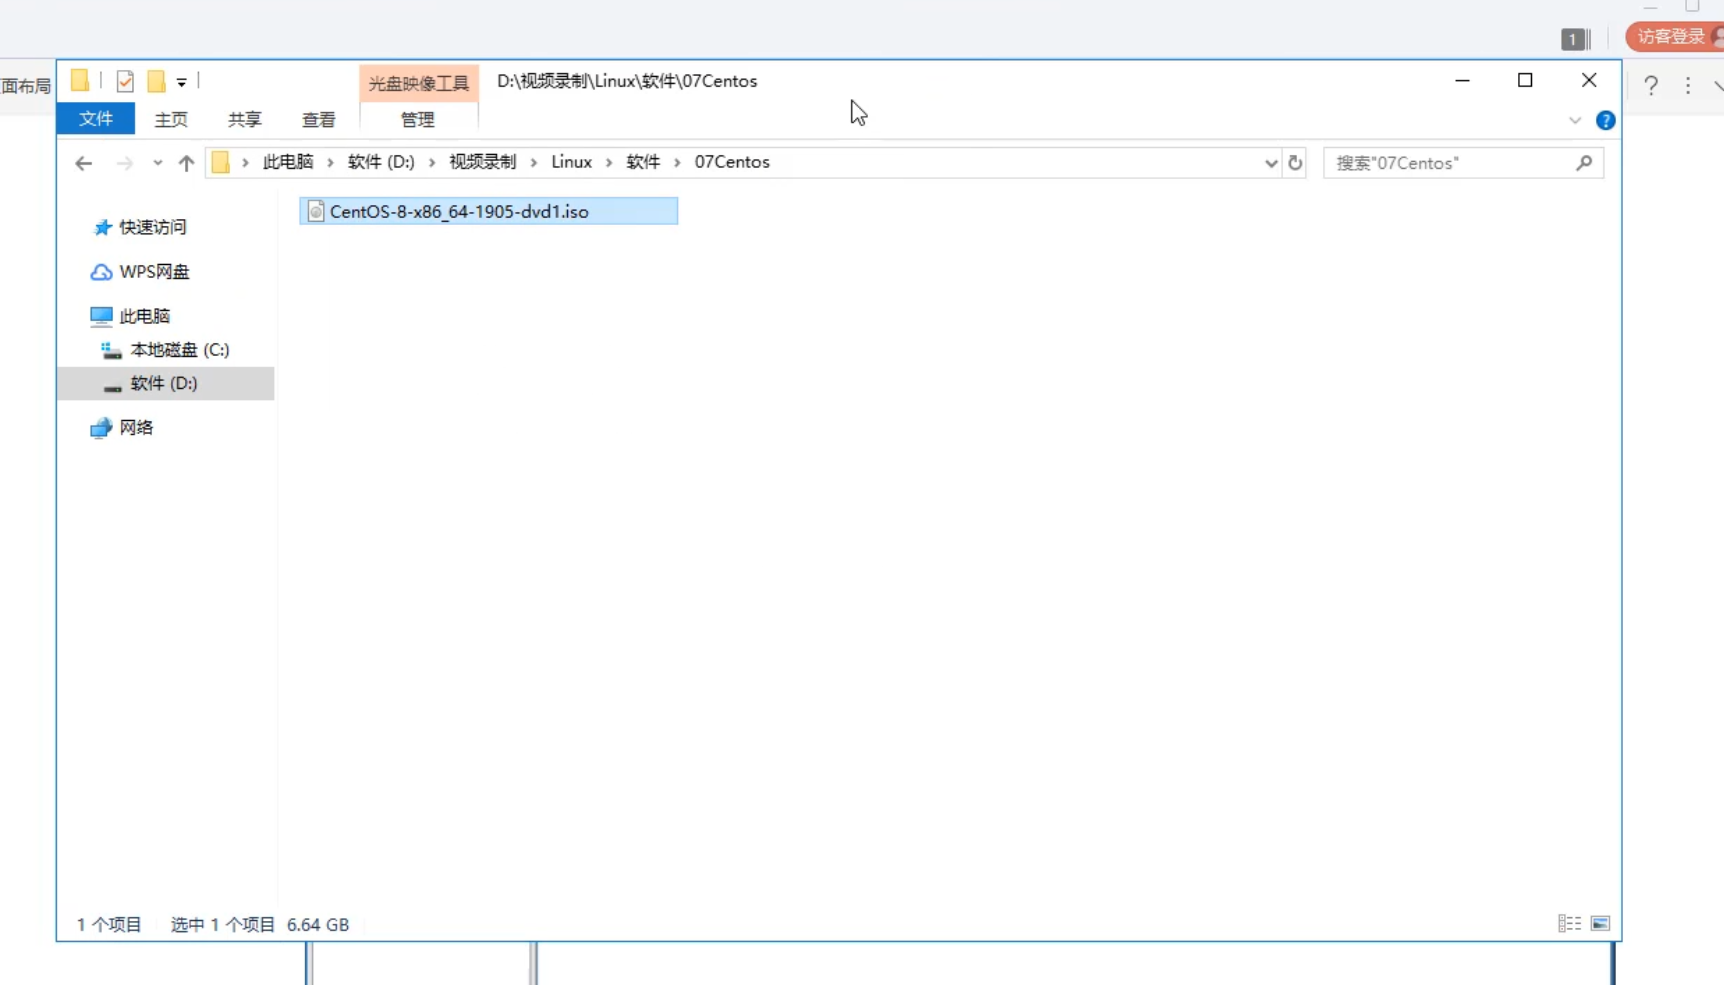Click the question mark icon in background window
Viewport: 1724px width, 985px height.
click(x=1651, y=86)
